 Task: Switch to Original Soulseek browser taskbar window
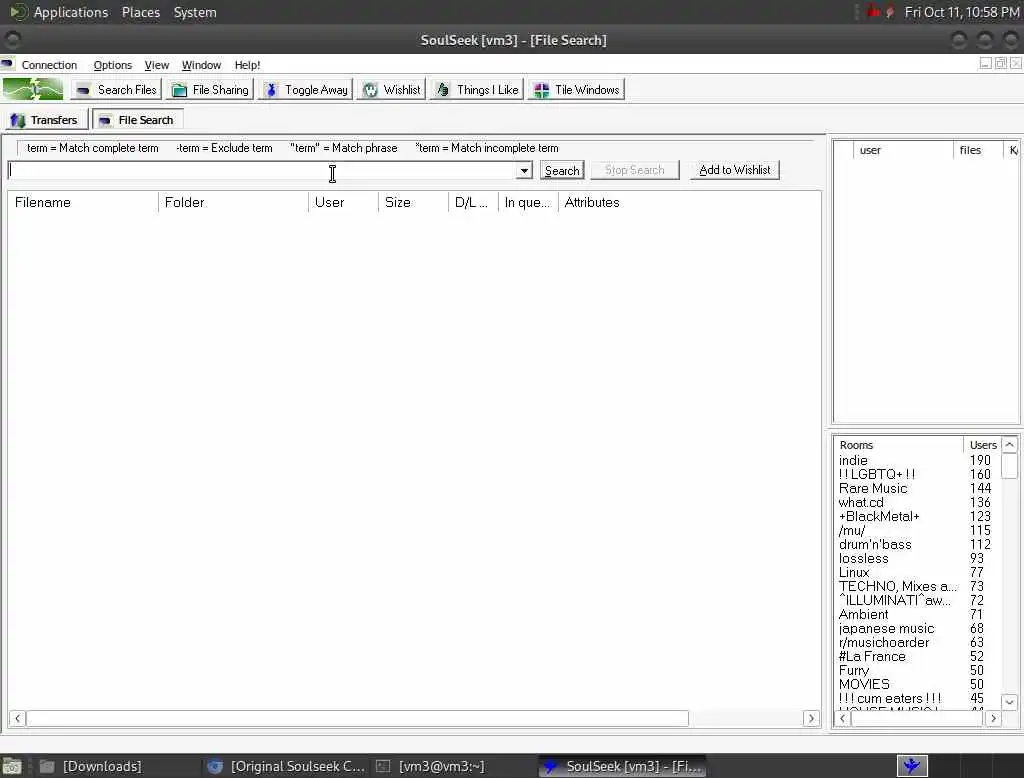[287, 766]
